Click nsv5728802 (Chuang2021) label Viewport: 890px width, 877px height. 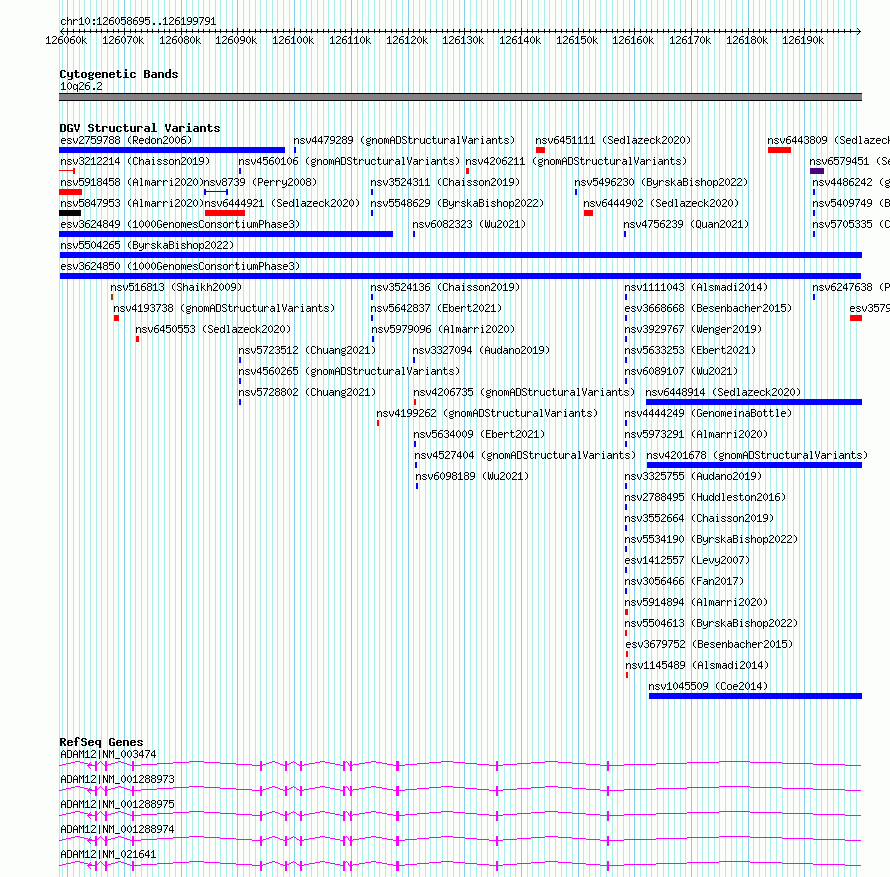pos(307,392)
